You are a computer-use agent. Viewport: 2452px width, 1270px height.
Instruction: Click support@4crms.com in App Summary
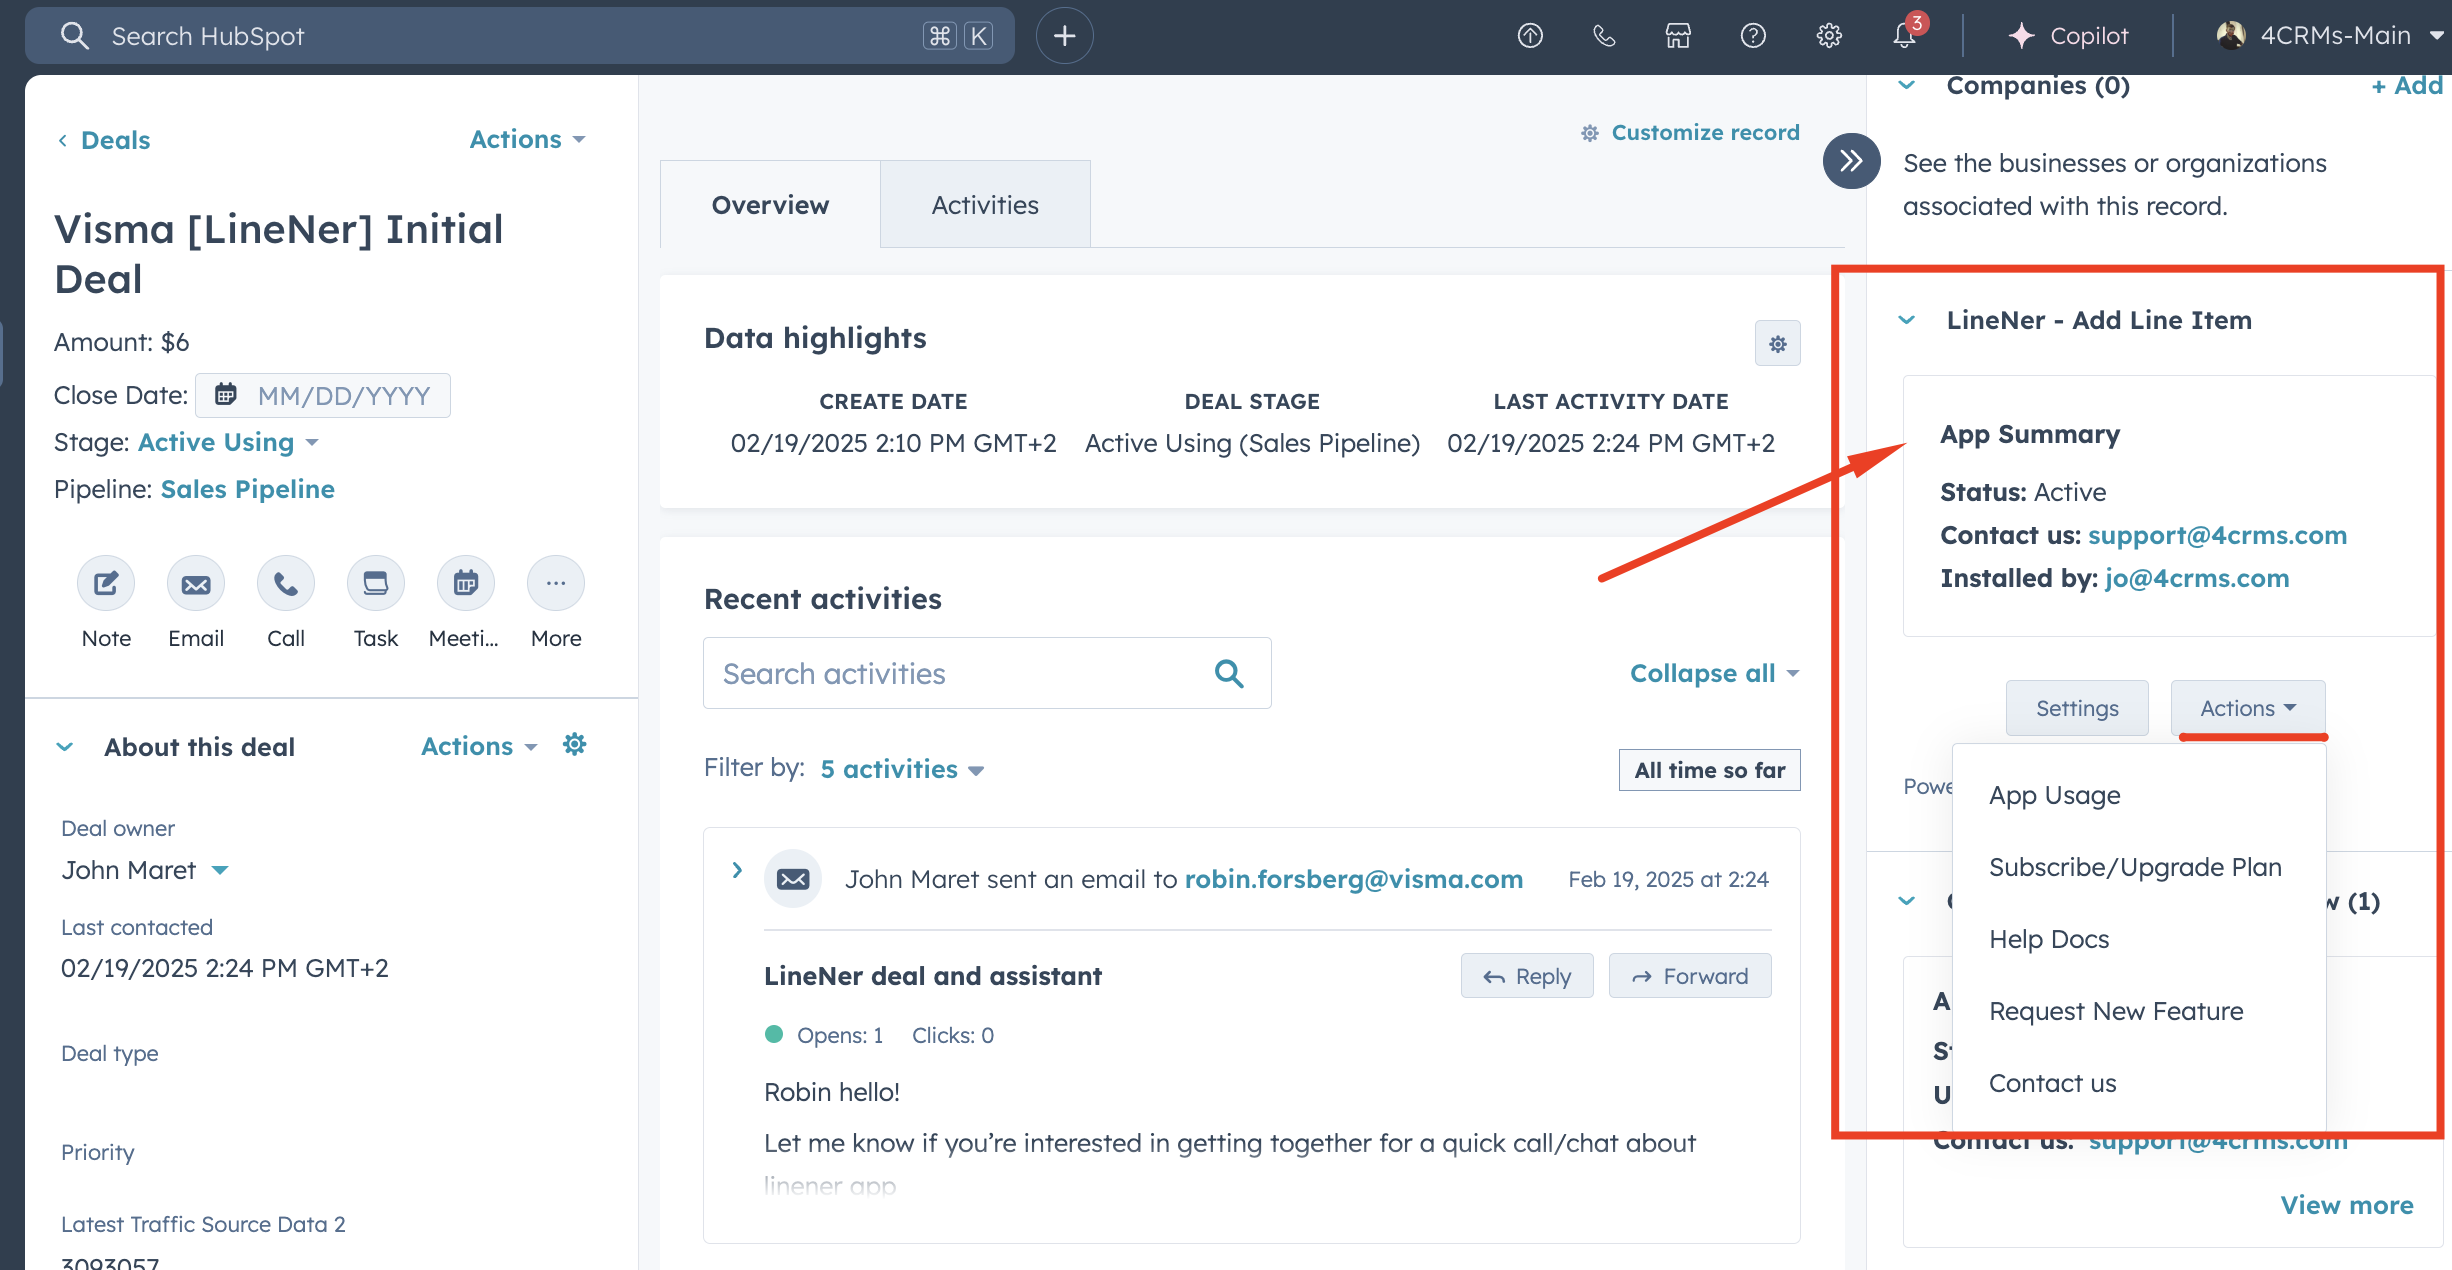point(2217,535)
